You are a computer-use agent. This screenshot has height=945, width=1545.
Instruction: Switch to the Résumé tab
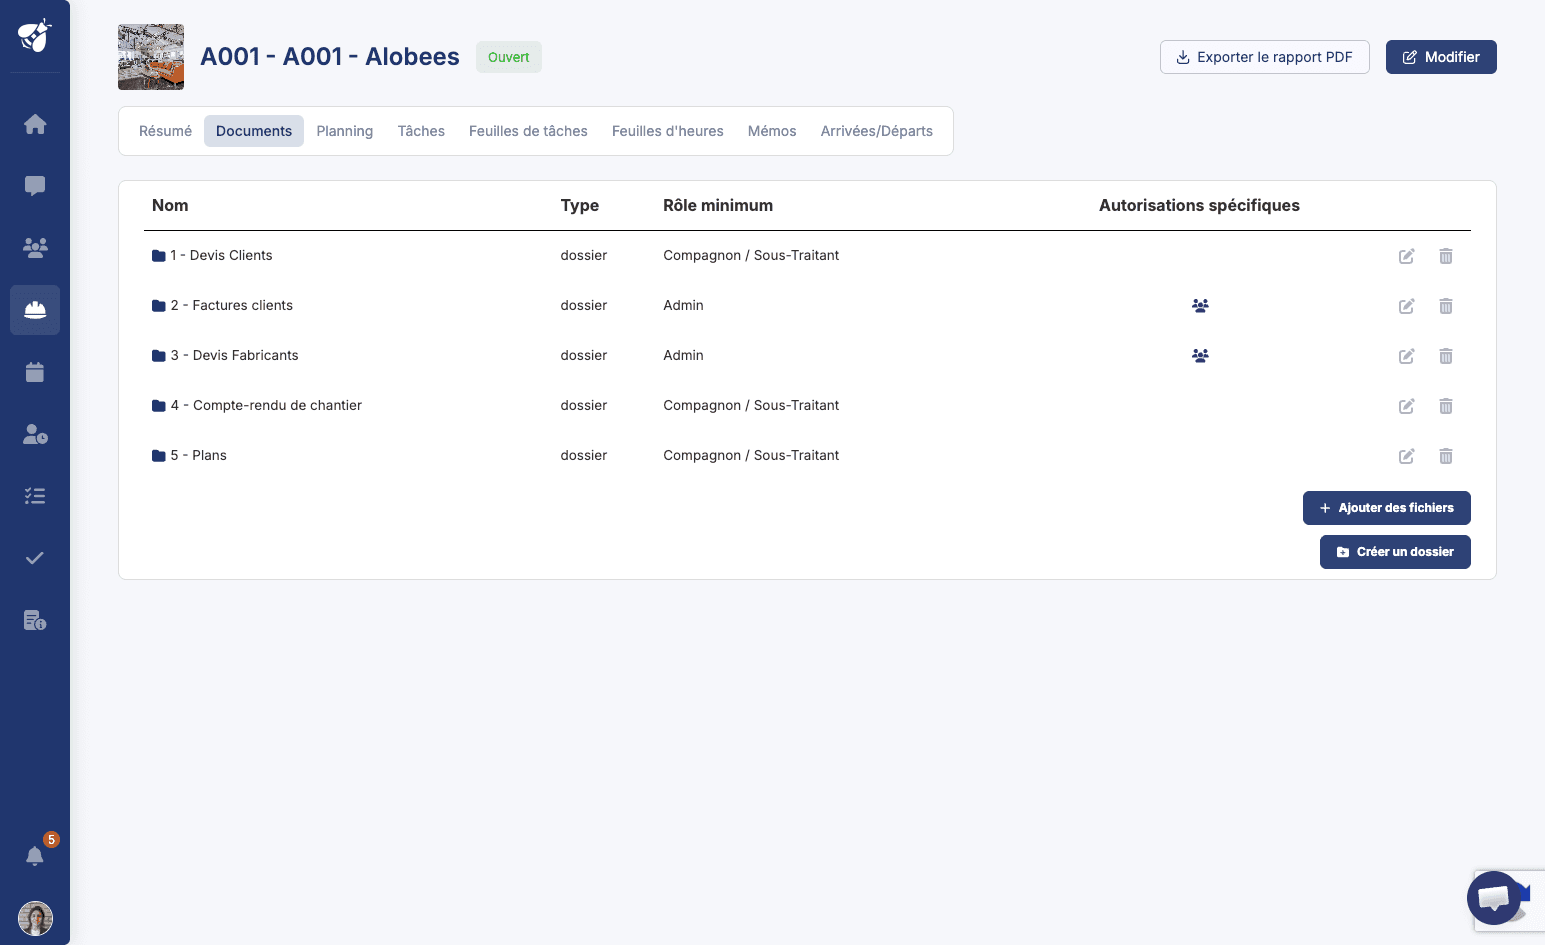pos(165,131)
